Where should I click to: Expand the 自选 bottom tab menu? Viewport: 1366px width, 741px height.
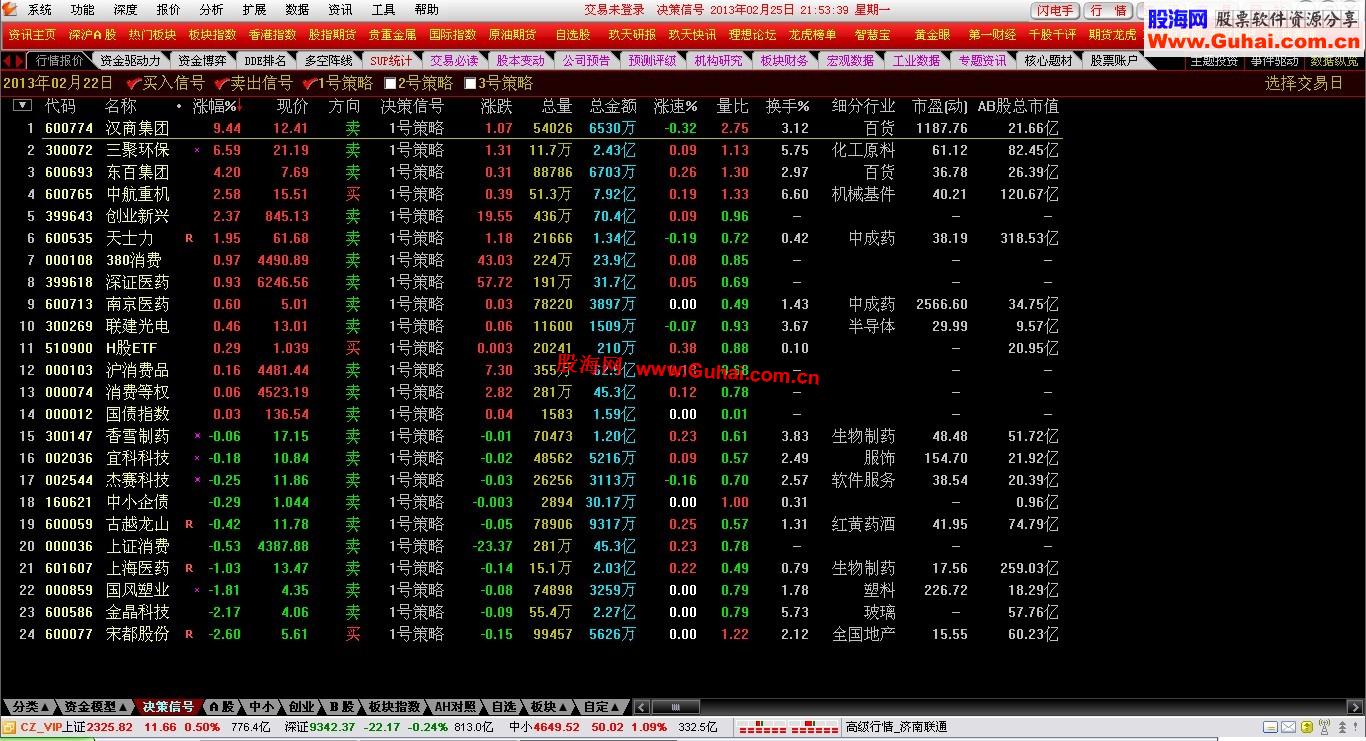[x=504, y=707]
